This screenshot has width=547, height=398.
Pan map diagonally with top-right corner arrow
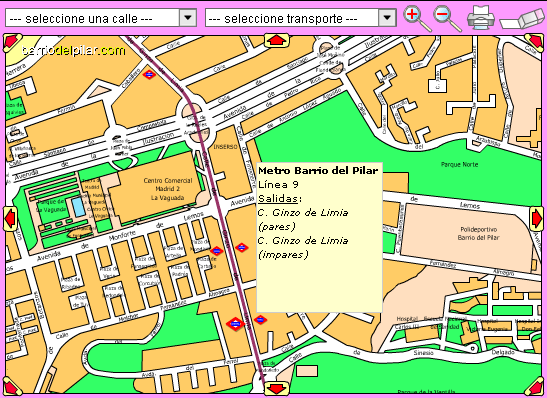[534, 43]
